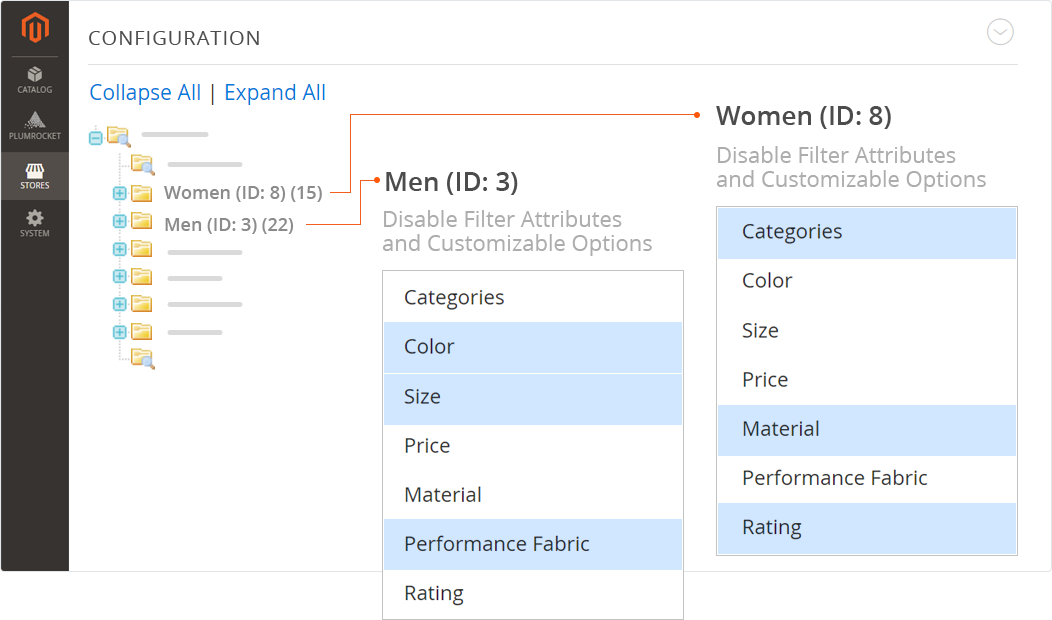Open the System sidebar menu
Image resolution: width=1052 pixels, height=620 pixels.
coord(35,223)
